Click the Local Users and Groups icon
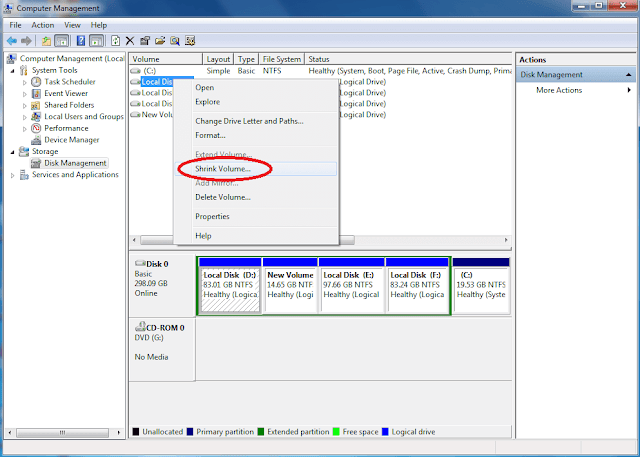This screenshot has width=640, height=457. [36, 117]
